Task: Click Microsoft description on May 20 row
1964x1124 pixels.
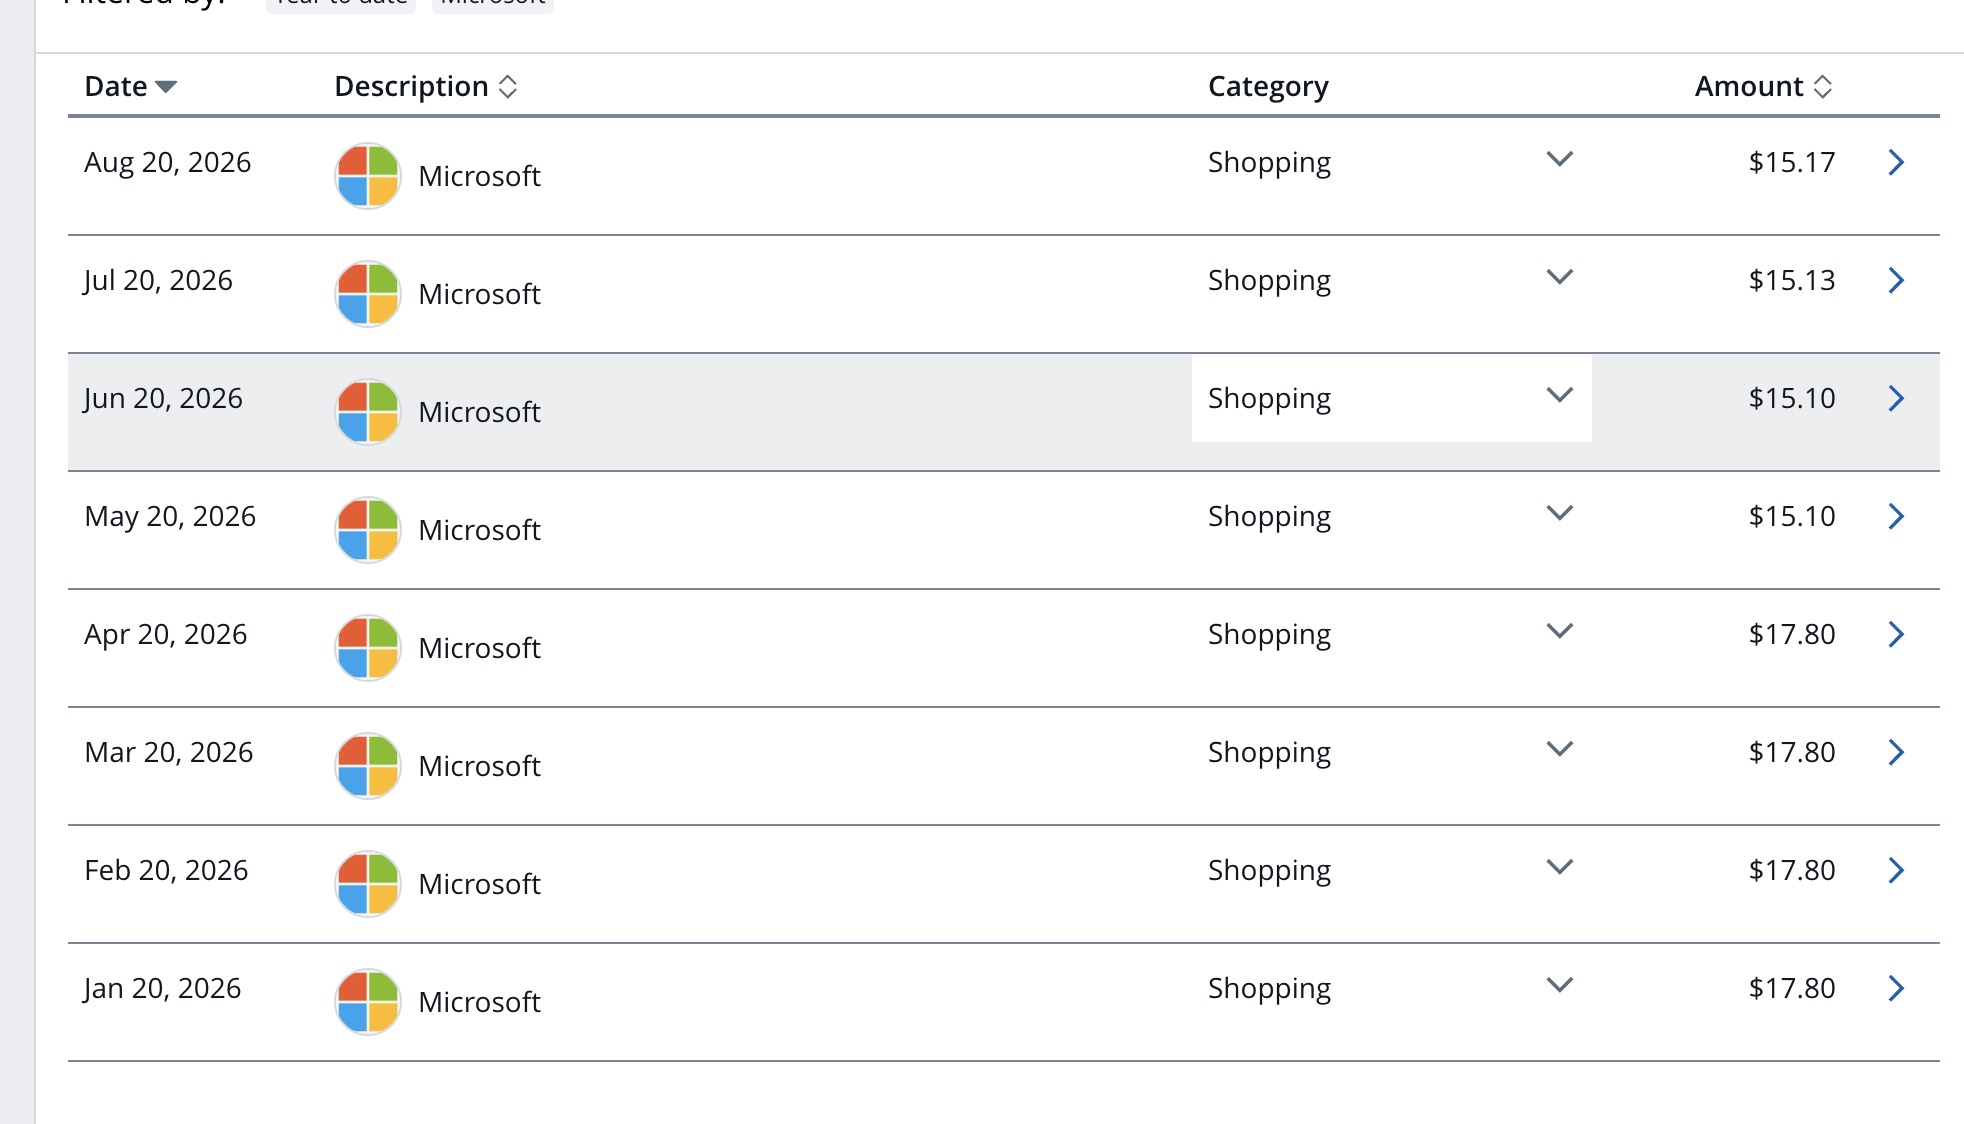Action: pos(479,530)
